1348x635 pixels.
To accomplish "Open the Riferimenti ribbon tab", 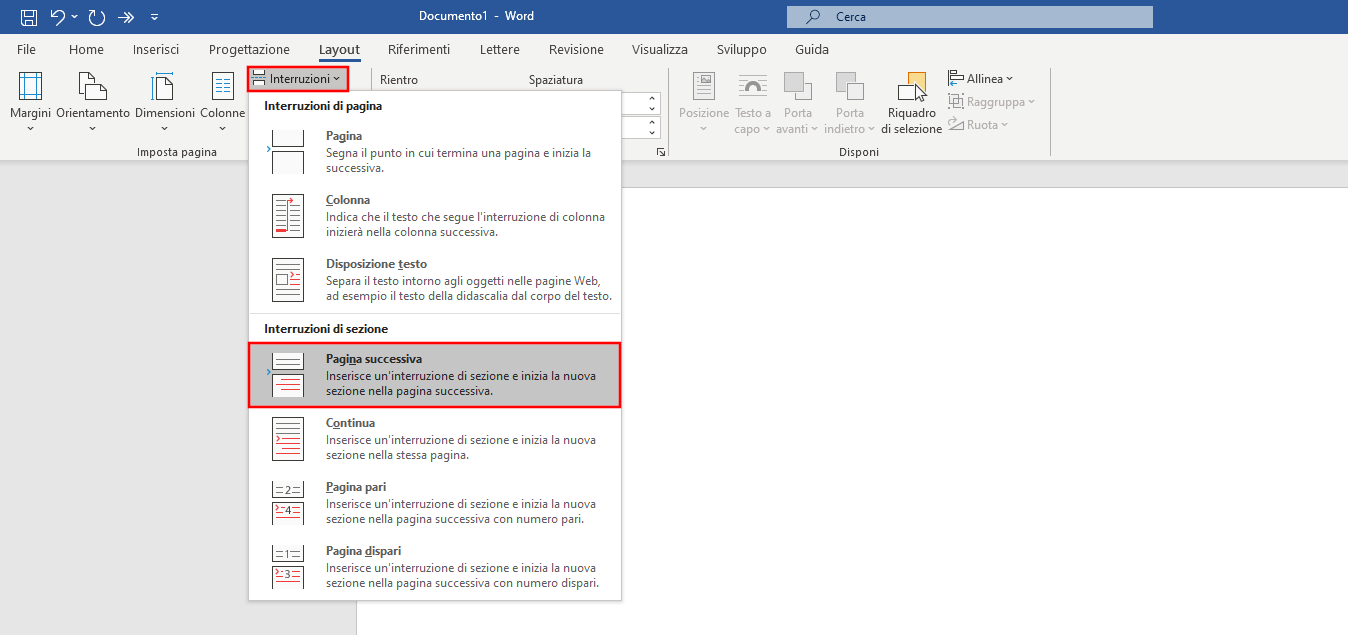I will coord(419,49).
